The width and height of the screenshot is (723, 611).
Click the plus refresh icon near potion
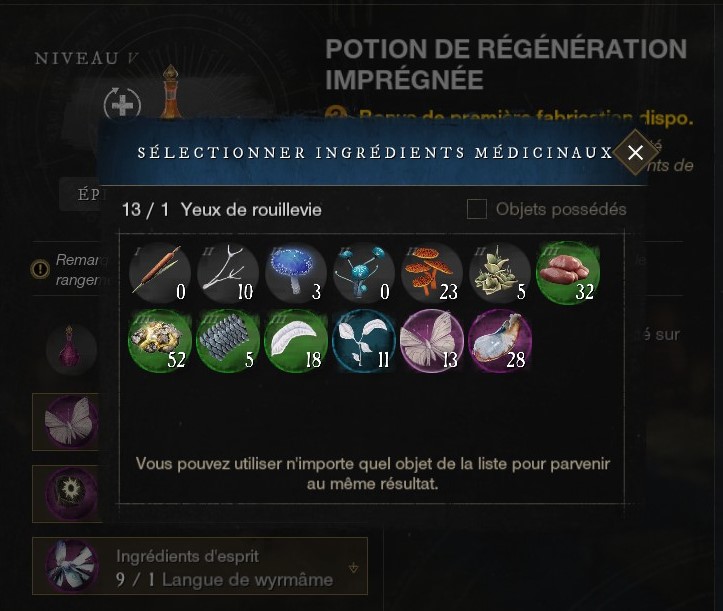coord(122,106)
